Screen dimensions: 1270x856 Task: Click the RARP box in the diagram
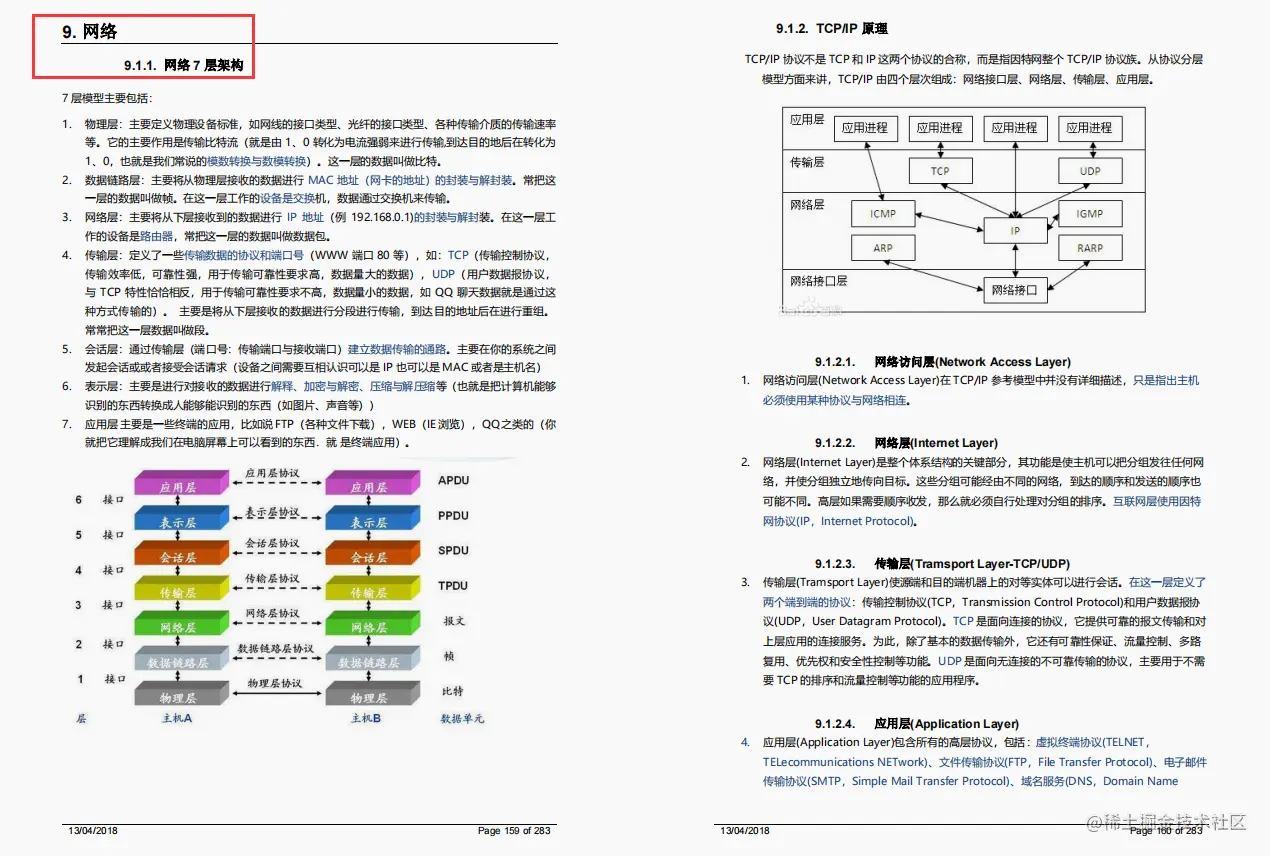pos(1090,248)
